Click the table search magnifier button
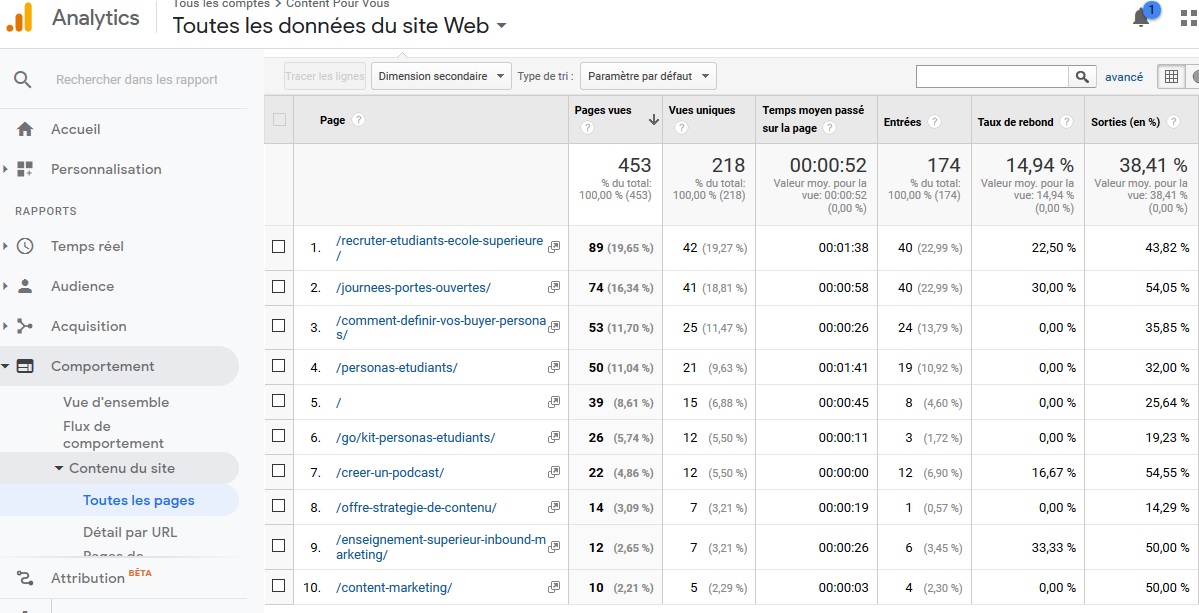Viewport: 1199px width, 613px height. (x=1082, y=76)
